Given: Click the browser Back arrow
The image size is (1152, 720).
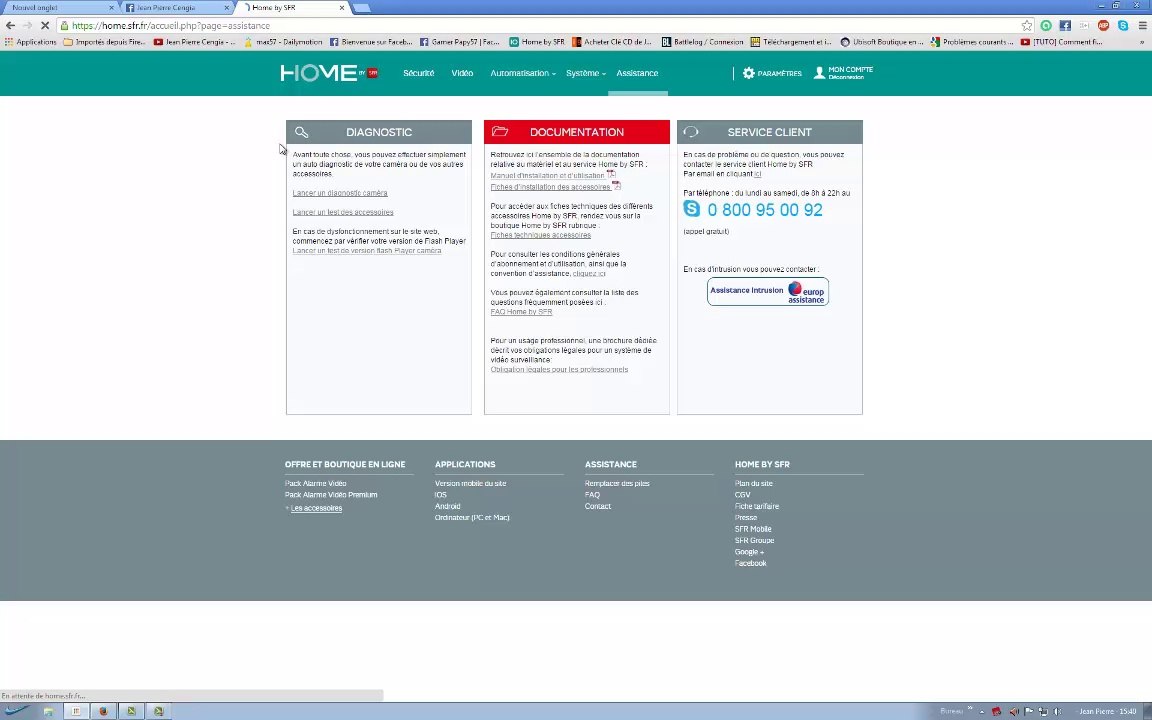Looking at the screenshot, I should coord(10,25).
